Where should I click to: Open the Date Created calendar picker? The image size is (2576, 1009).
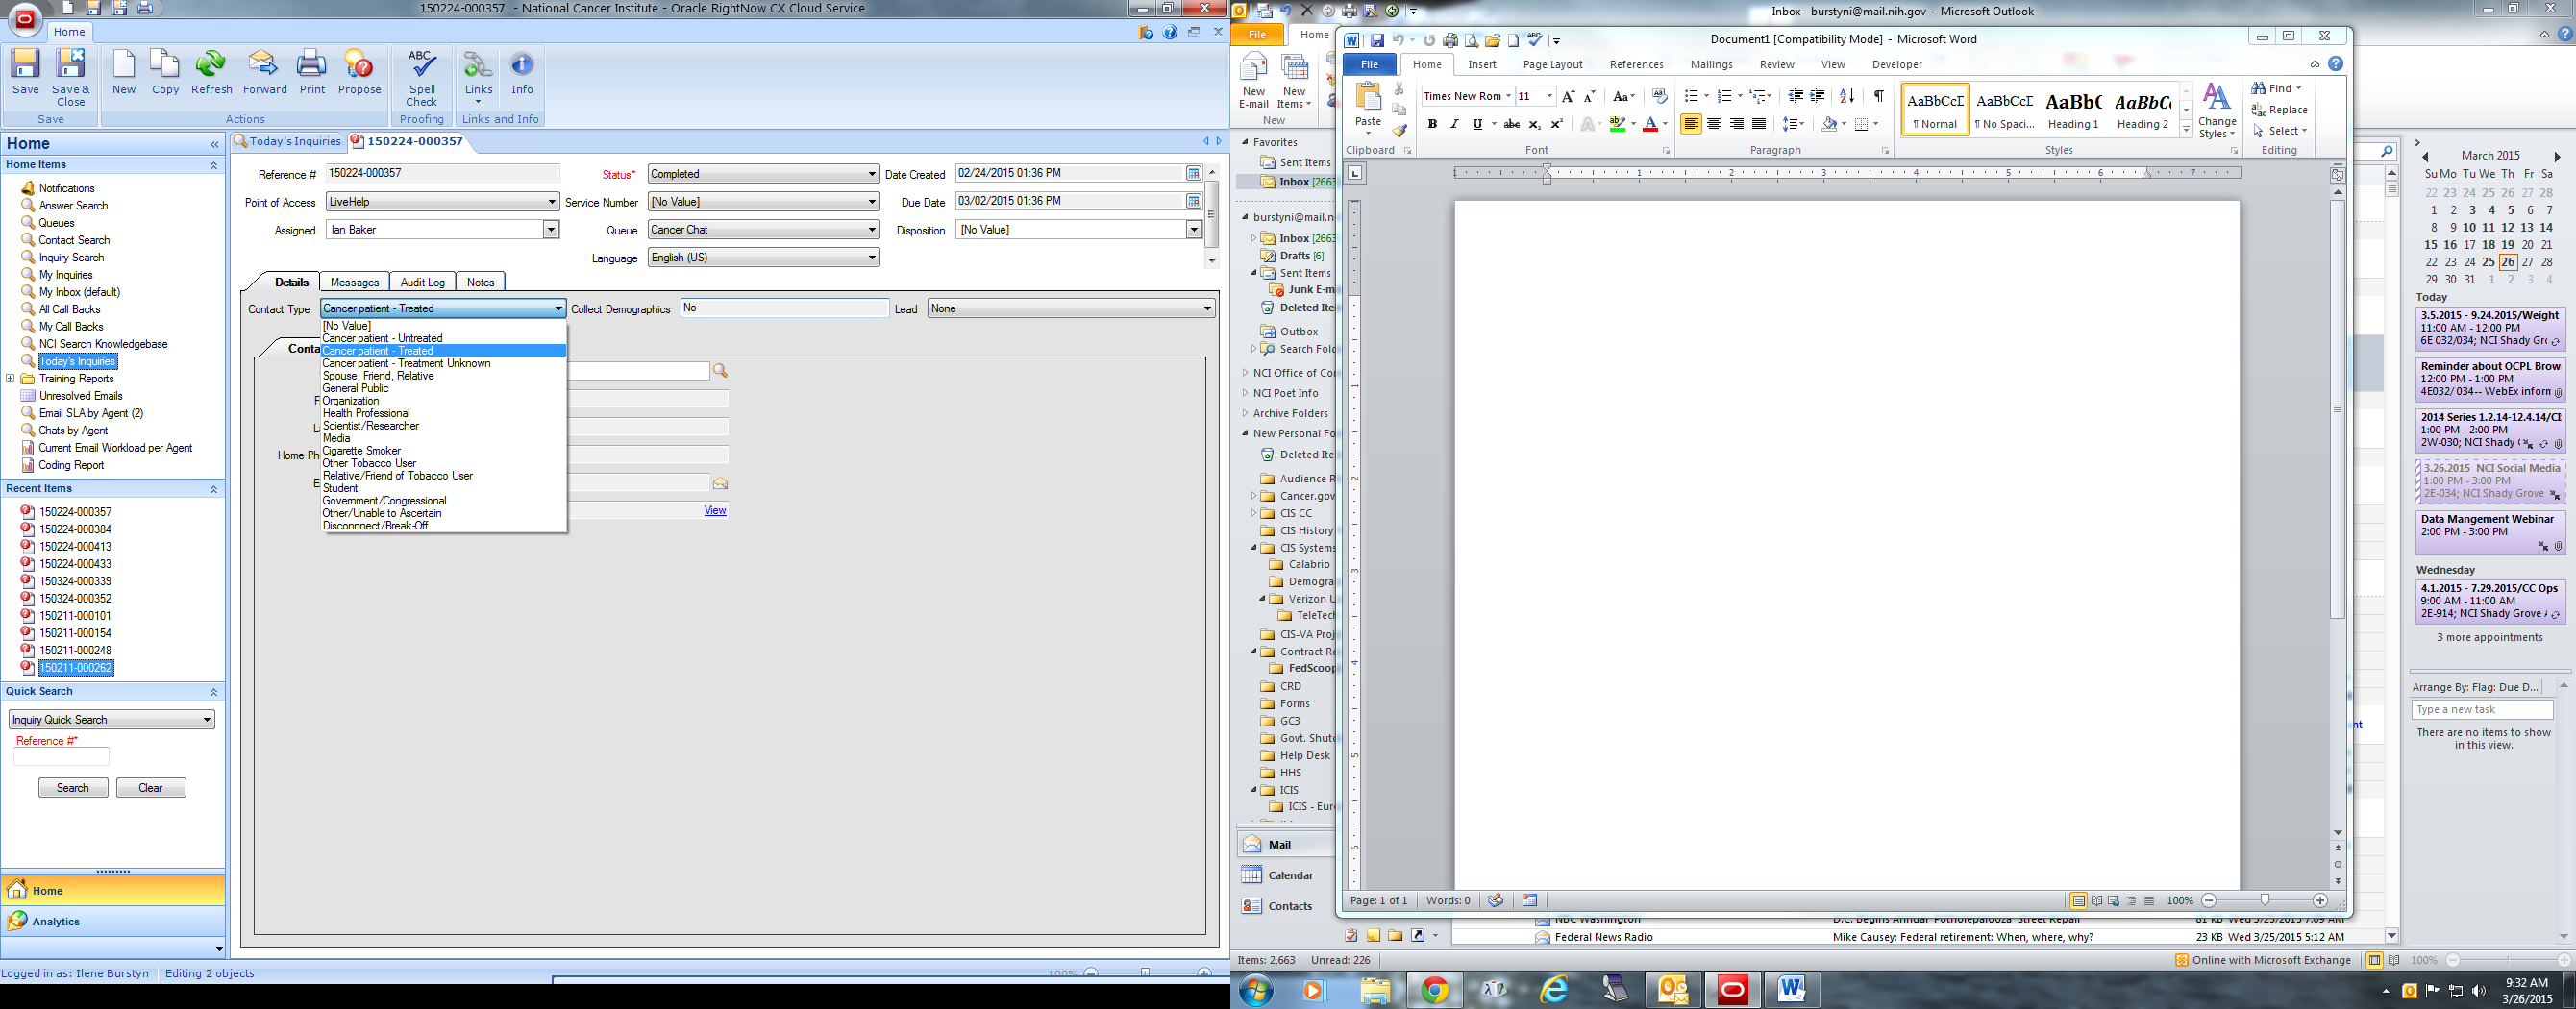(1193, 173)
